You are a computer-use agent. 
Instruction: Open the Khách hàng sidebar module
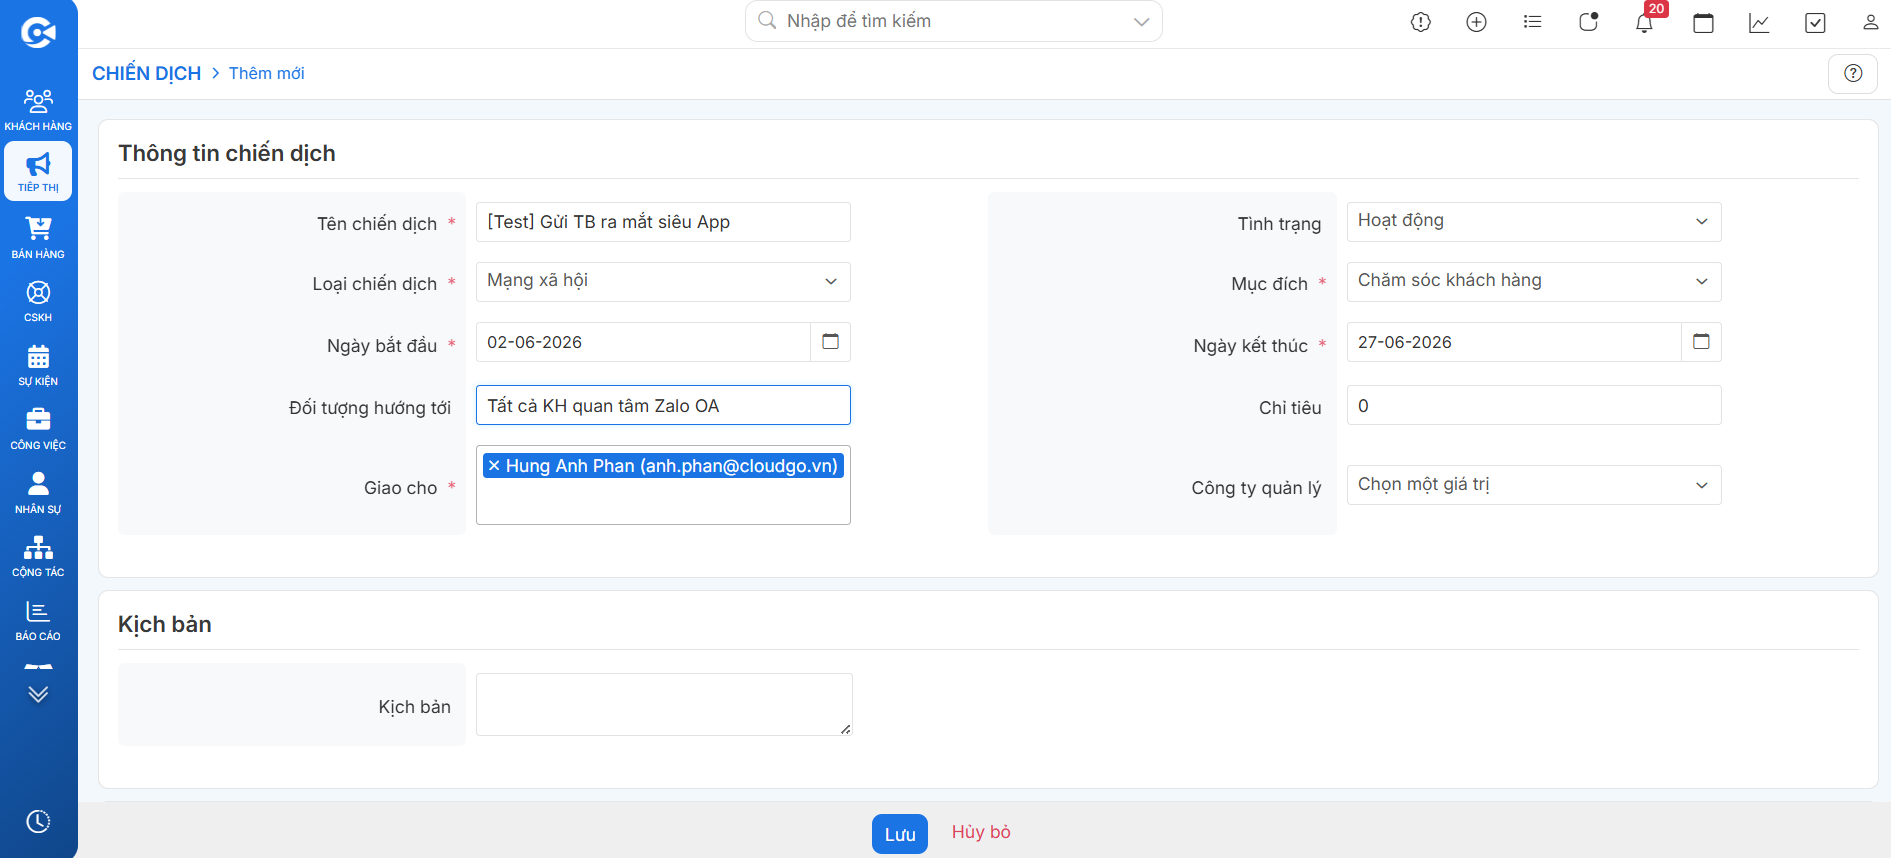[38, 109]
